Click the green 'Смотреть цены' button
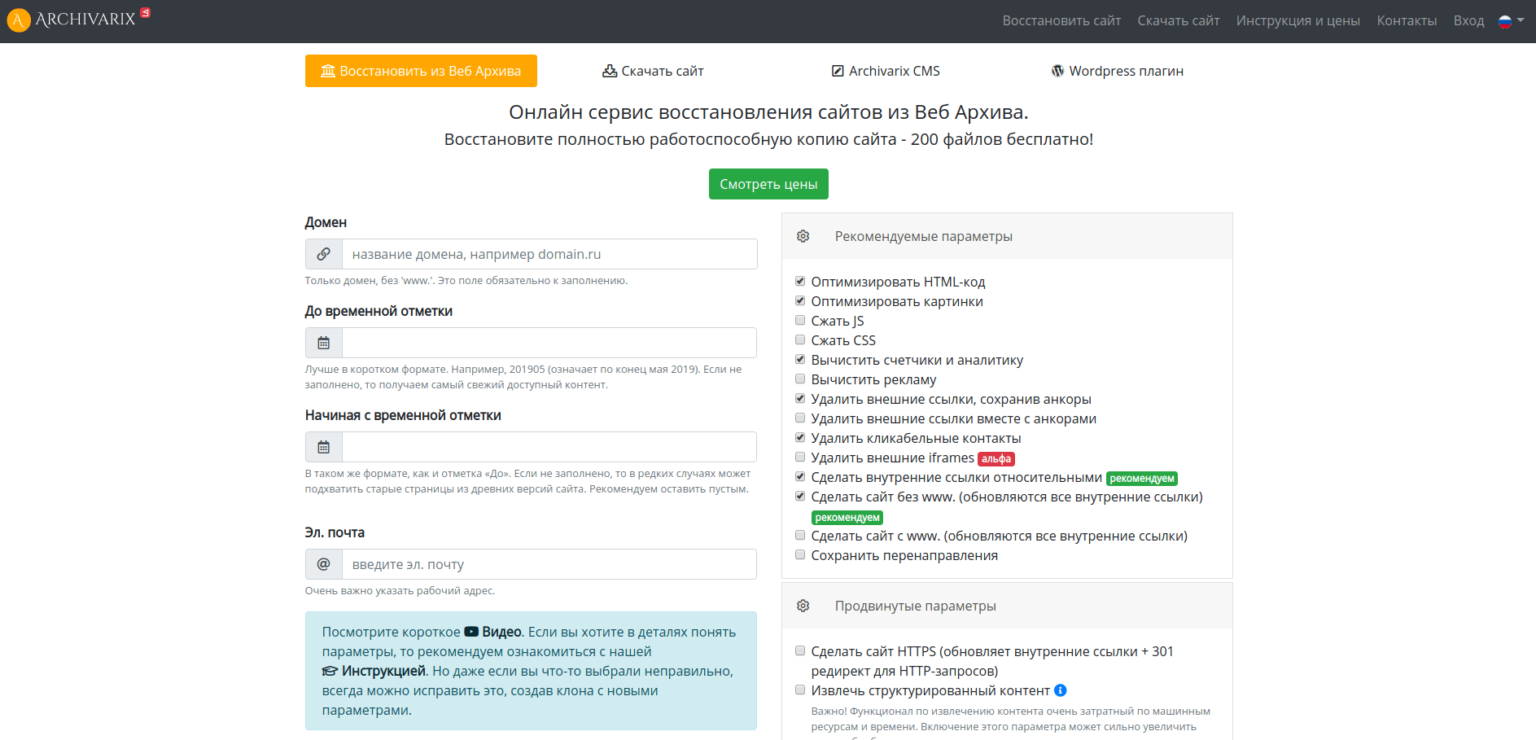 (x=768, y=184)
